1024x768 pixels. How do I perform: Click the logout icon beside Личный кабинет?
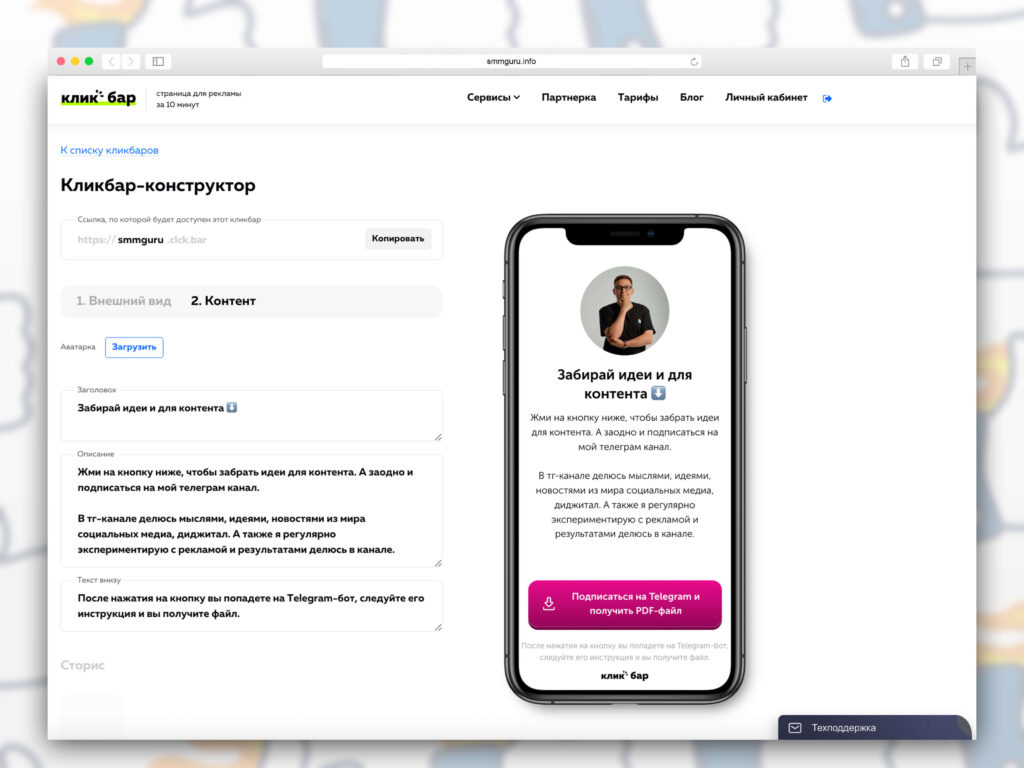coord(827,99)
